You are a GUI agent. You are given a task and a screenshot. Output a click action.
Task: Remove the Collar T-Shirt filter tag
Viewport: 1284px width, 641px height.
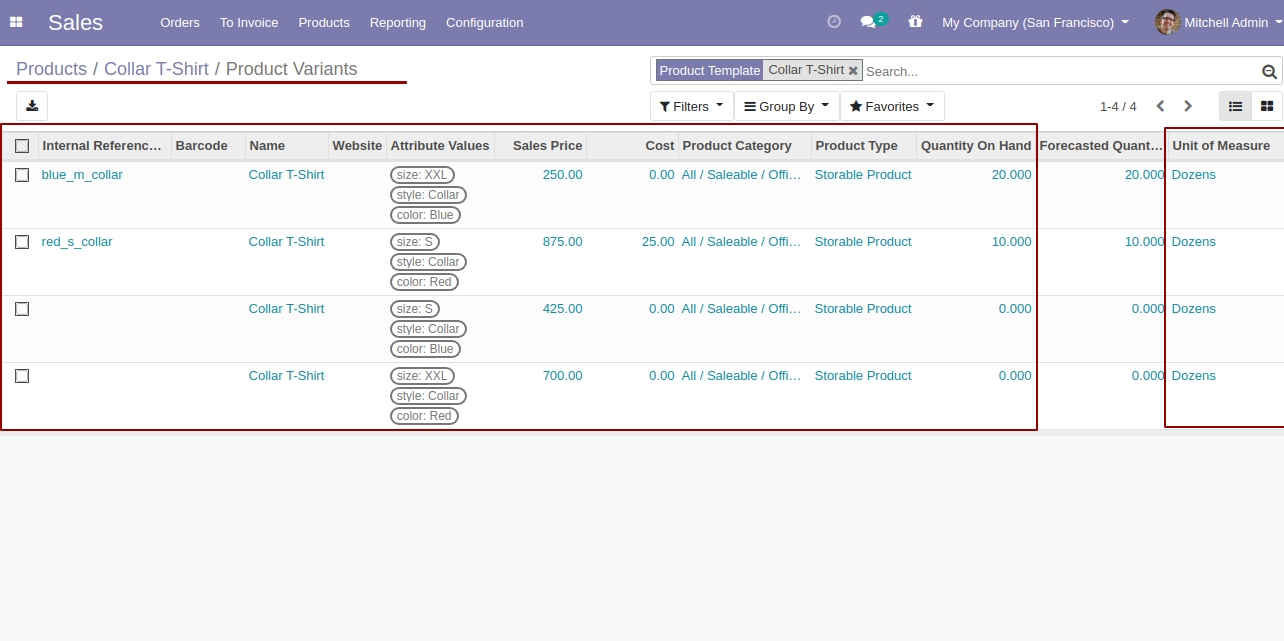click(853, 71)
